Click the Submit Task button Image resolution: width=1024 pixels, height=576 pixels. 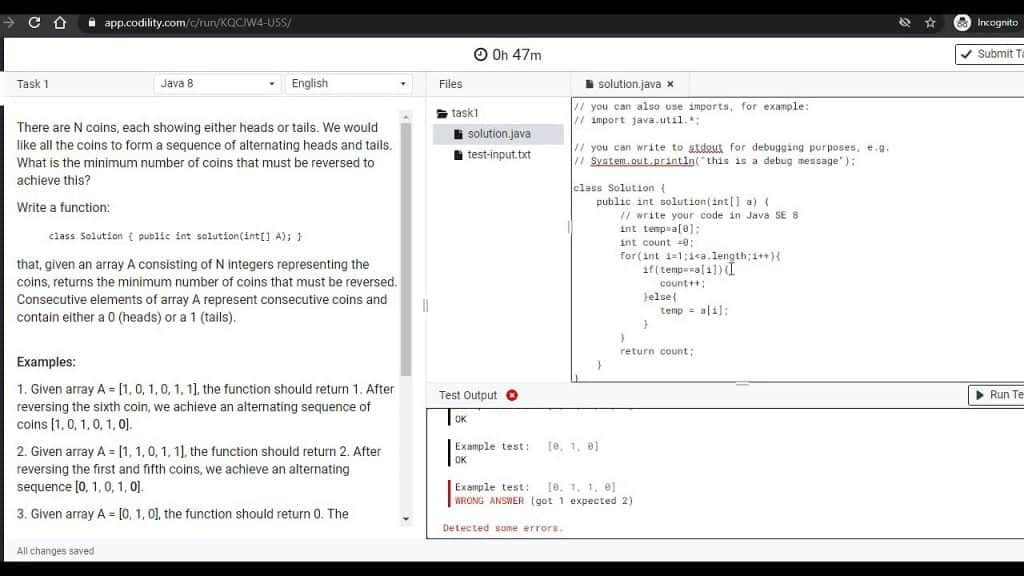pyautogui.click(x=990, y=54)
